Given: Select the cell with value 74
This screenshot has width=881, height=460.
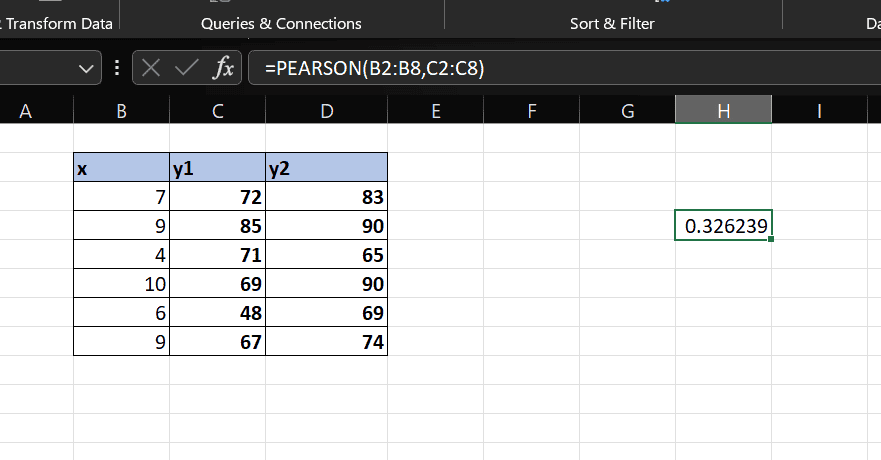Looking at the screenshot, I should [326, 341].
